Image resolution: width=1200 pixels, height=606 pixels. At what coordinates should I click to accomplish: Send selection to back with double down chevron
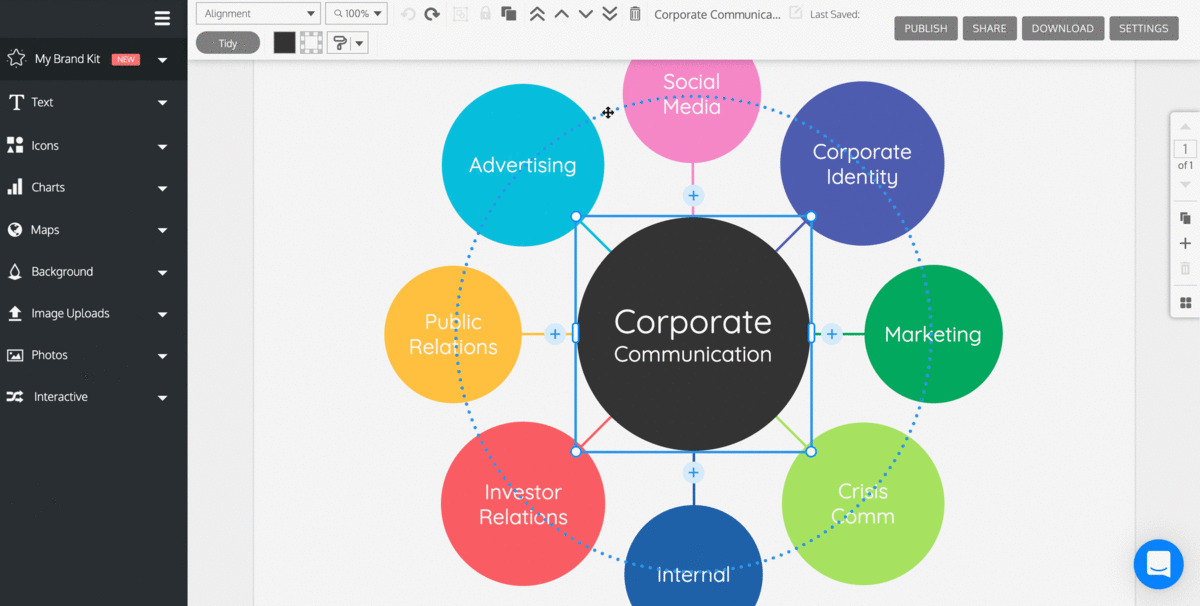[610, 14]
